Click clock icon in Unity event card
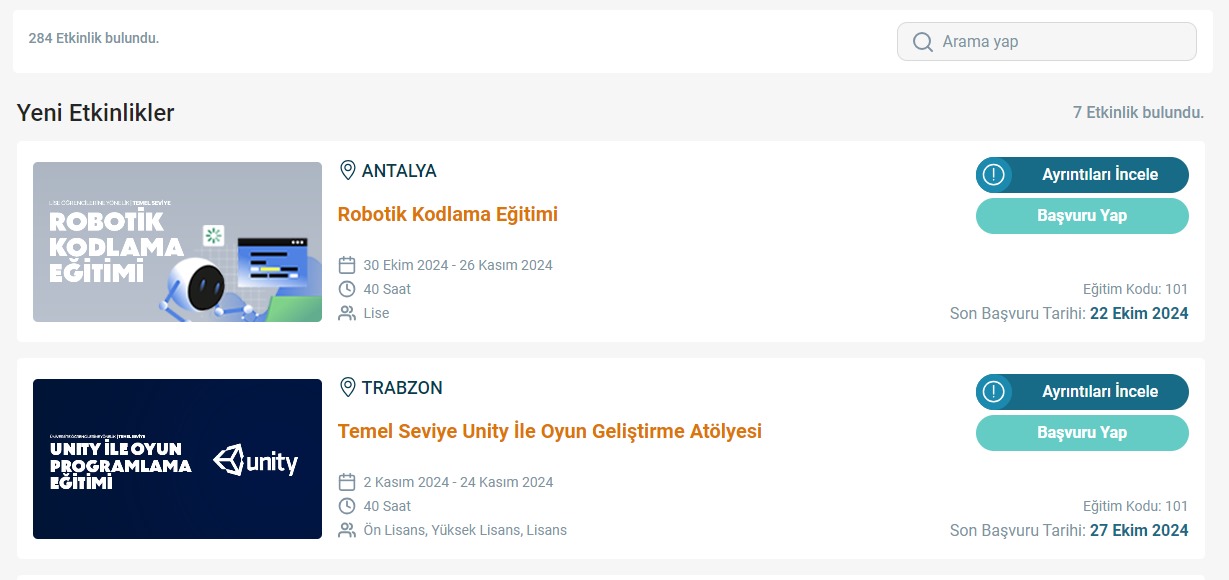 (347, 506)
